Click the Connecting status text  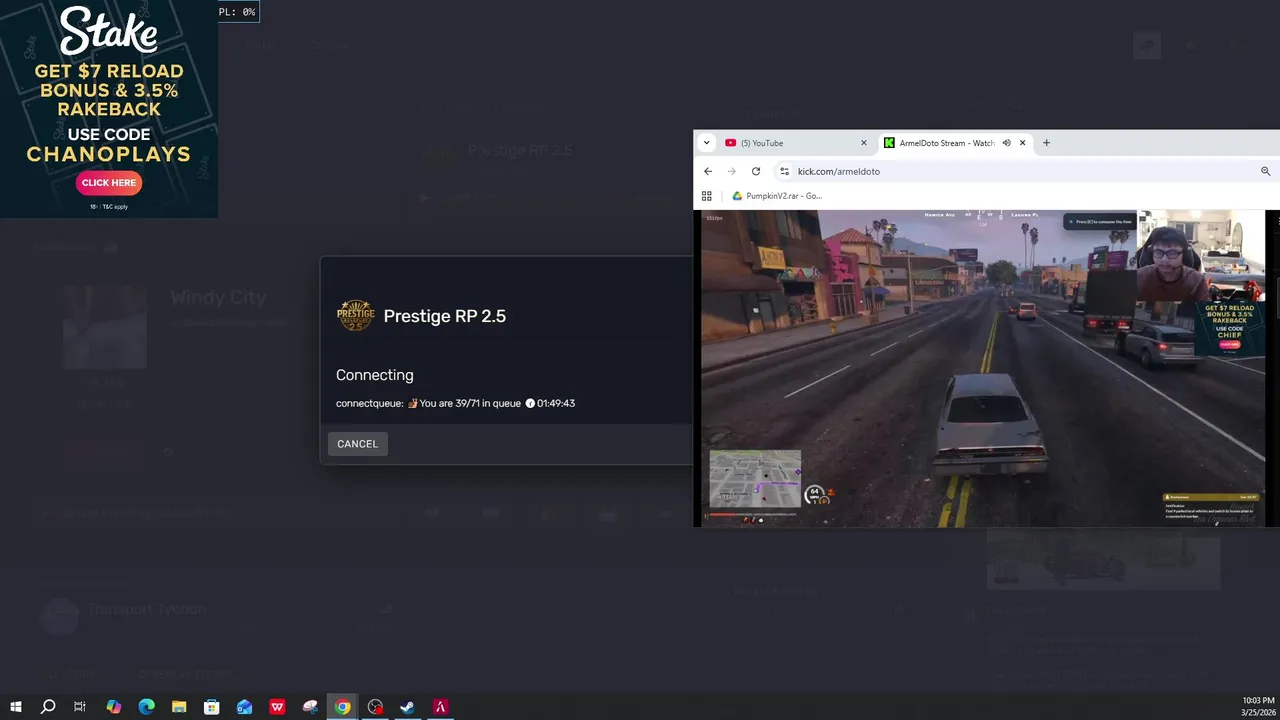(x=375, y=375)
